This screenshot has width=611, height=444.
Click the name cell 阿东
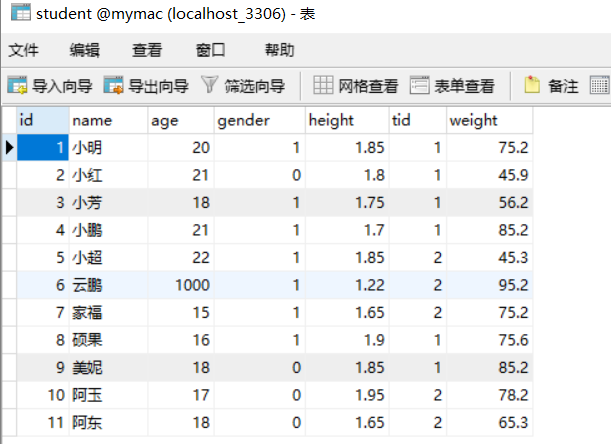pos(109,423)
